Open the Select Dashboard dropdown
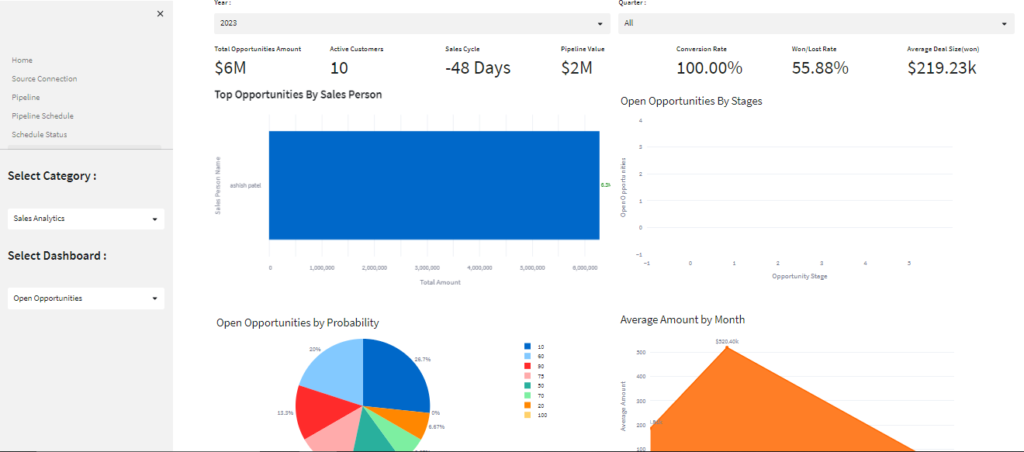The image size is (1024, 452). (x=85, y=298)
